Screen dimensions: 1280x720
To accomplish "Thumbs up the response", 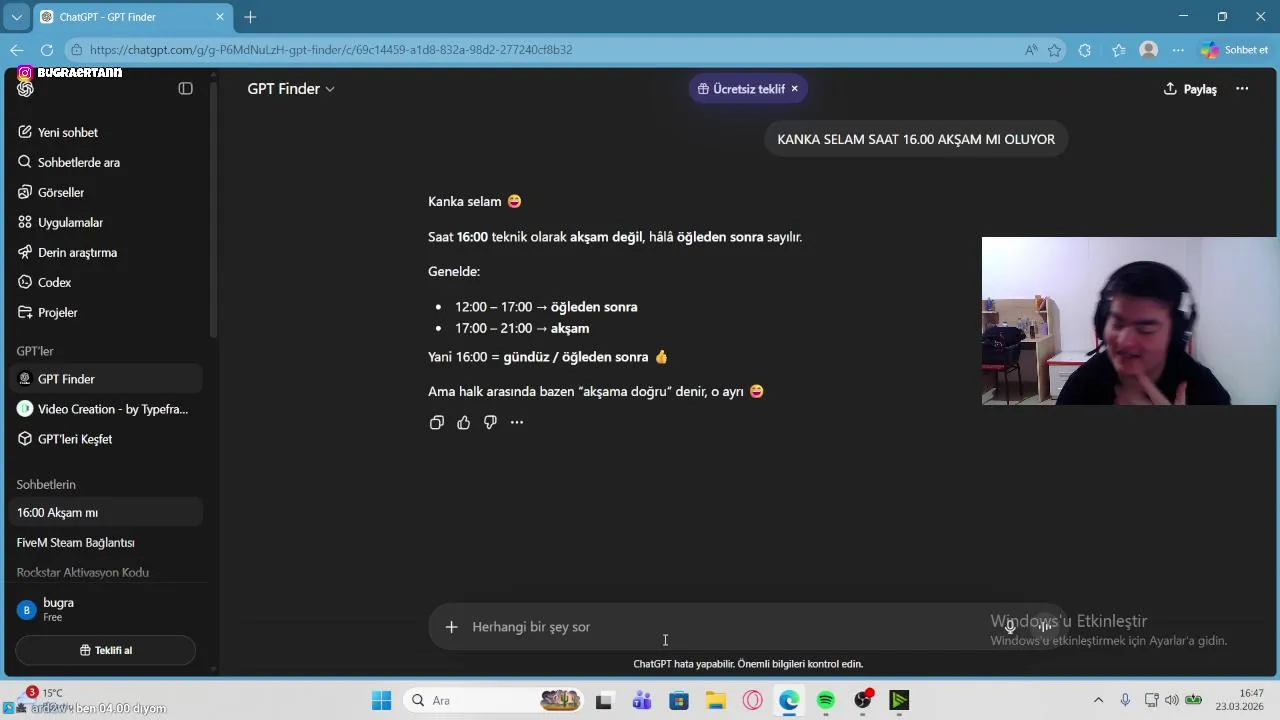I will [463, 422].
